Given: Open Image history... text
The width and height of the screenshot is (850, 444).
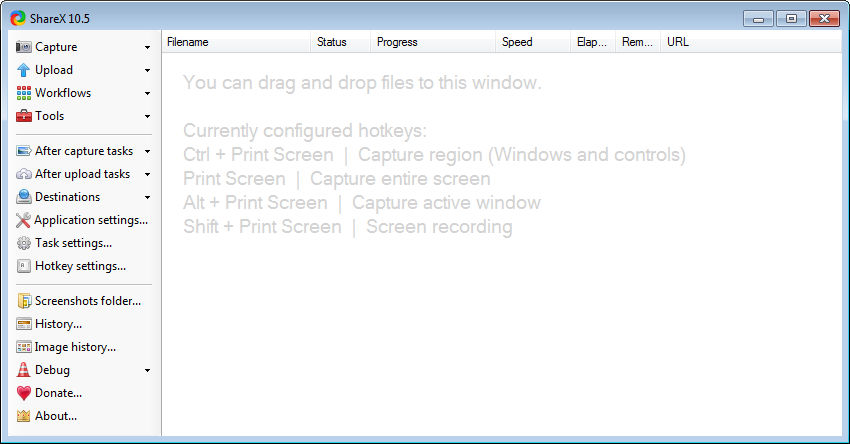Looking at the screenshot, I should pyautogui.click(x=75, y=347).
